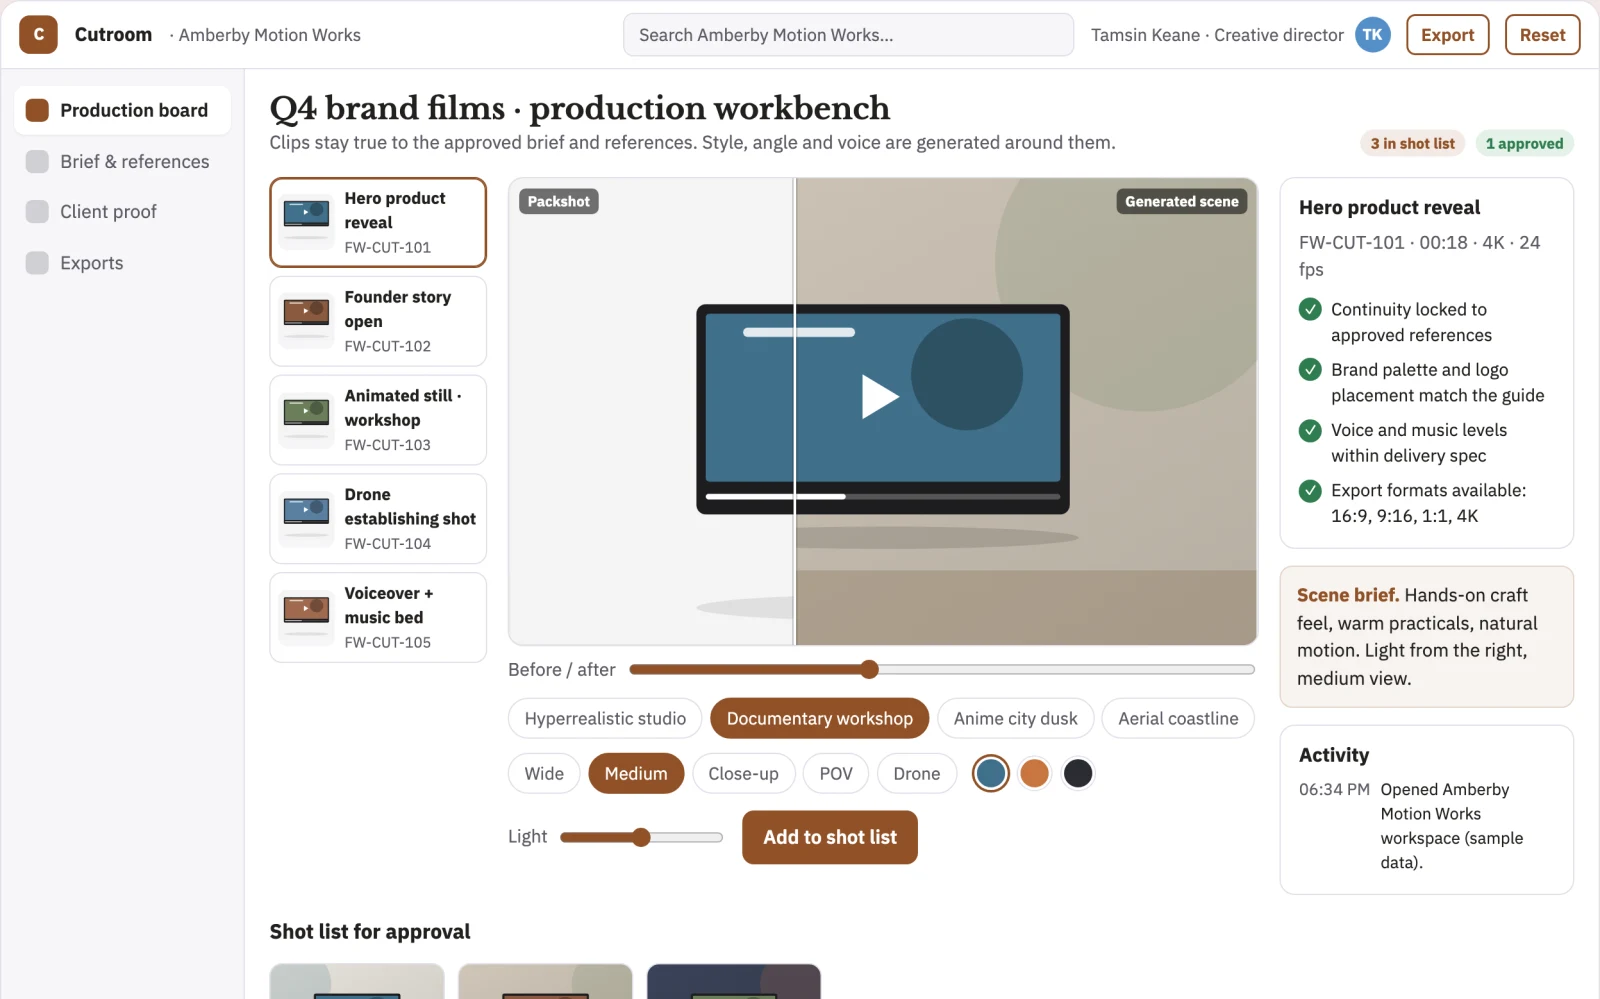Pick the orange color swatch
This screenshot has height=999, width=1600.
coord(1034,773)
